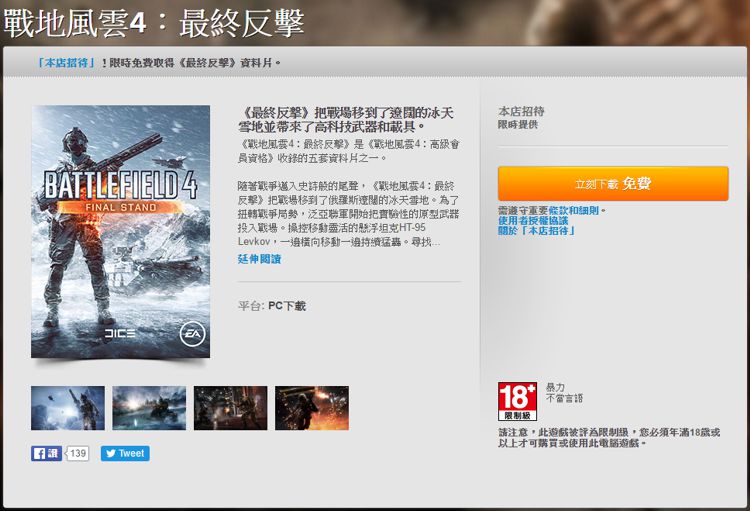Click the 「本店招待」 banner link at top

[x=67, y=63]
